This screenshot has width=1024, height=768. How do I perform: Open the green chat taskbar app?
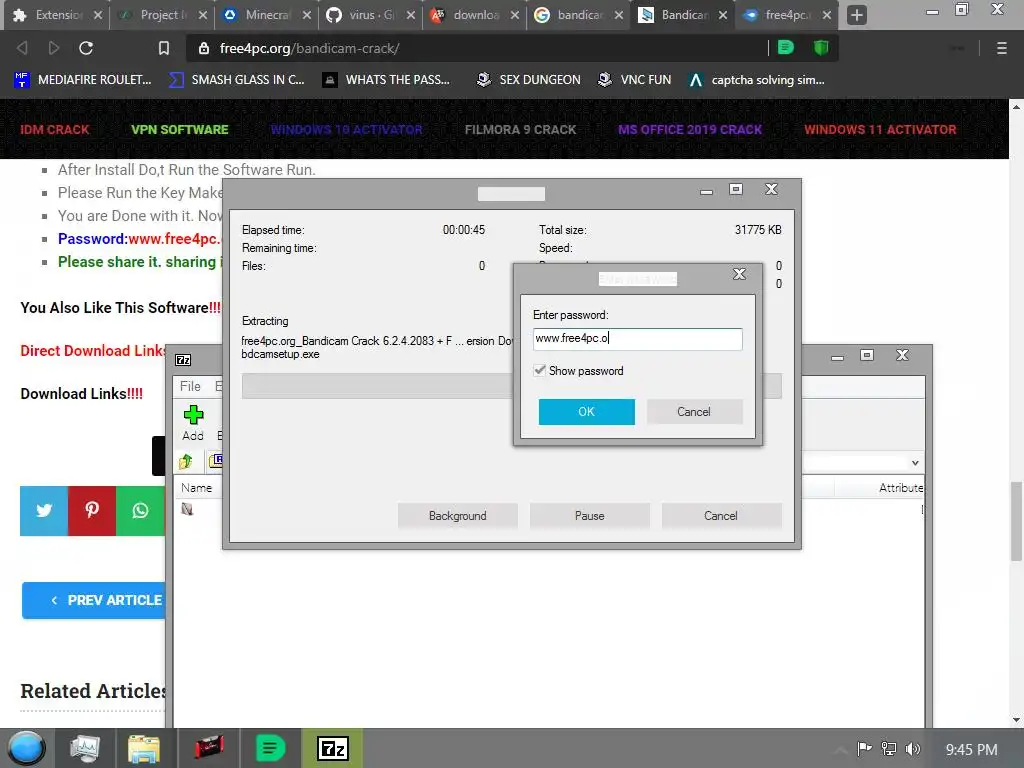click(270, 748)
